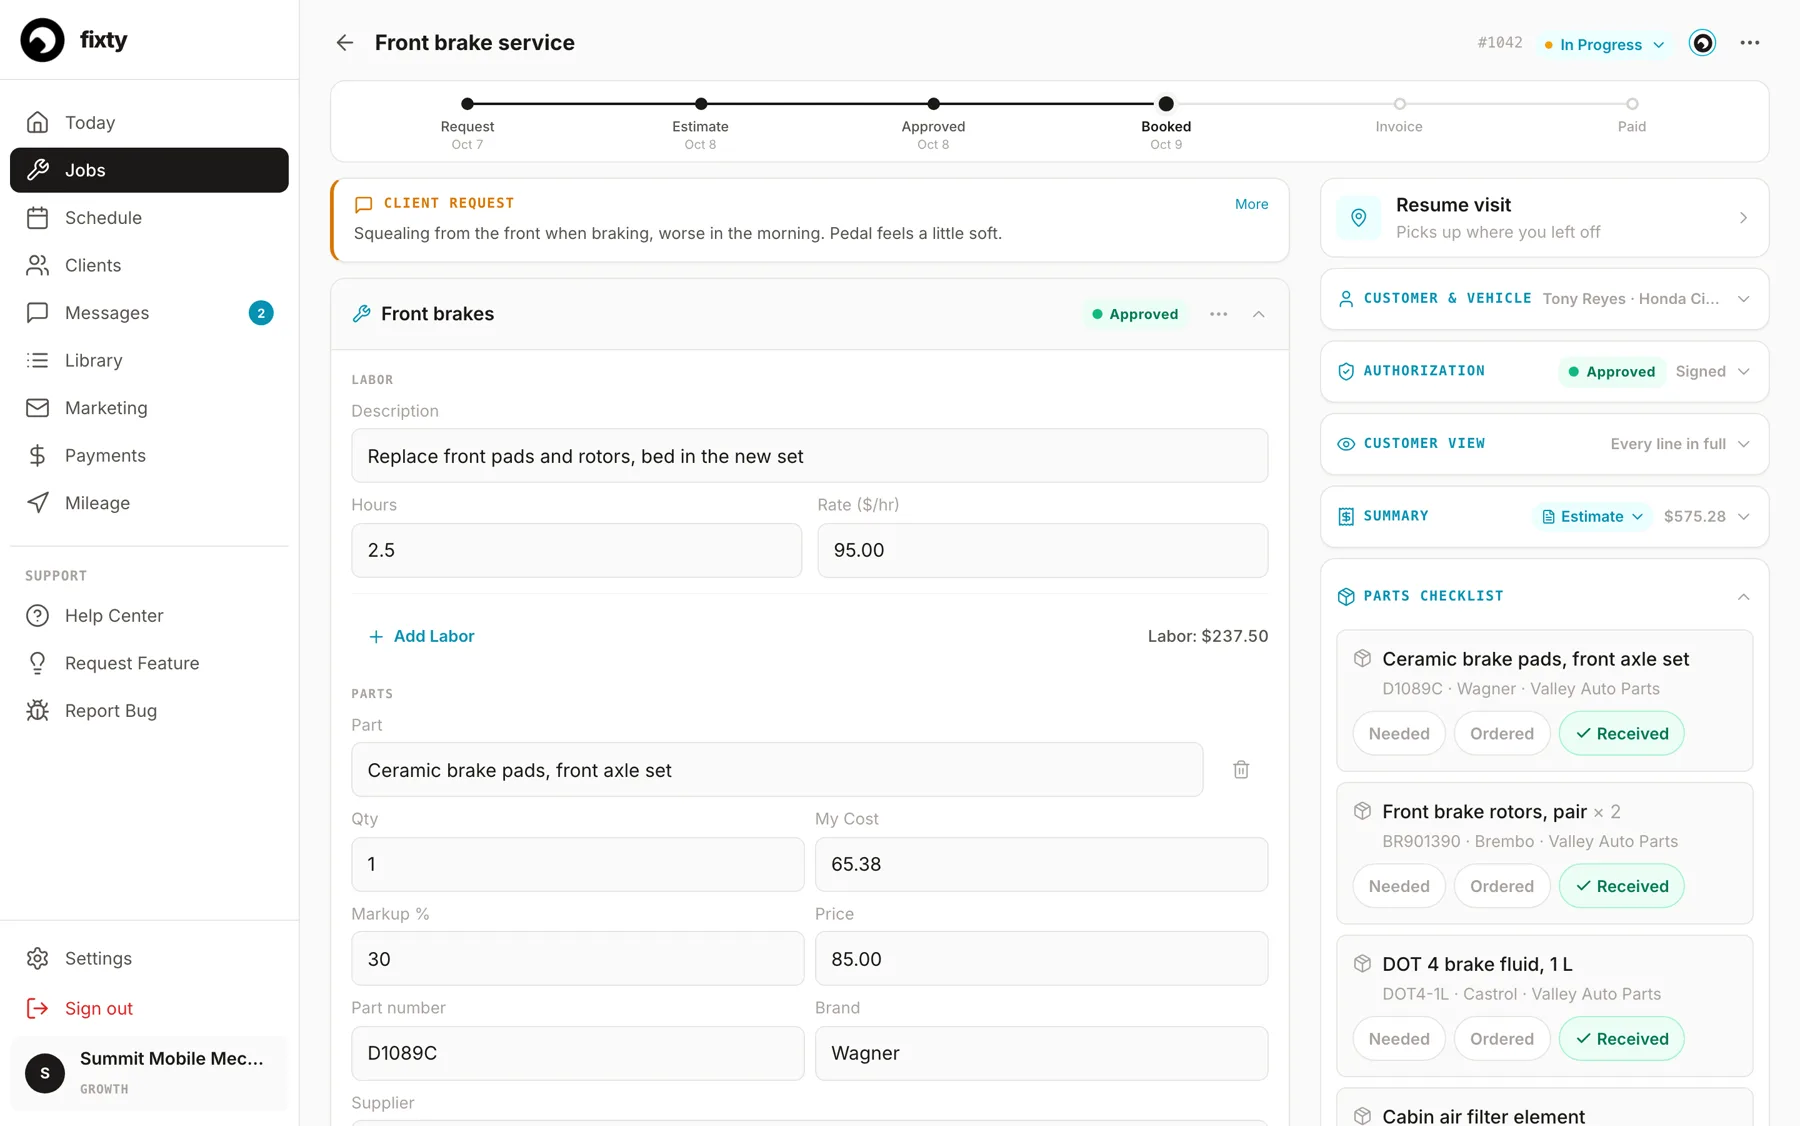Open Marketing in the sidebar
Viewport: 1800px width, 1126px height.
pos(149,408)
